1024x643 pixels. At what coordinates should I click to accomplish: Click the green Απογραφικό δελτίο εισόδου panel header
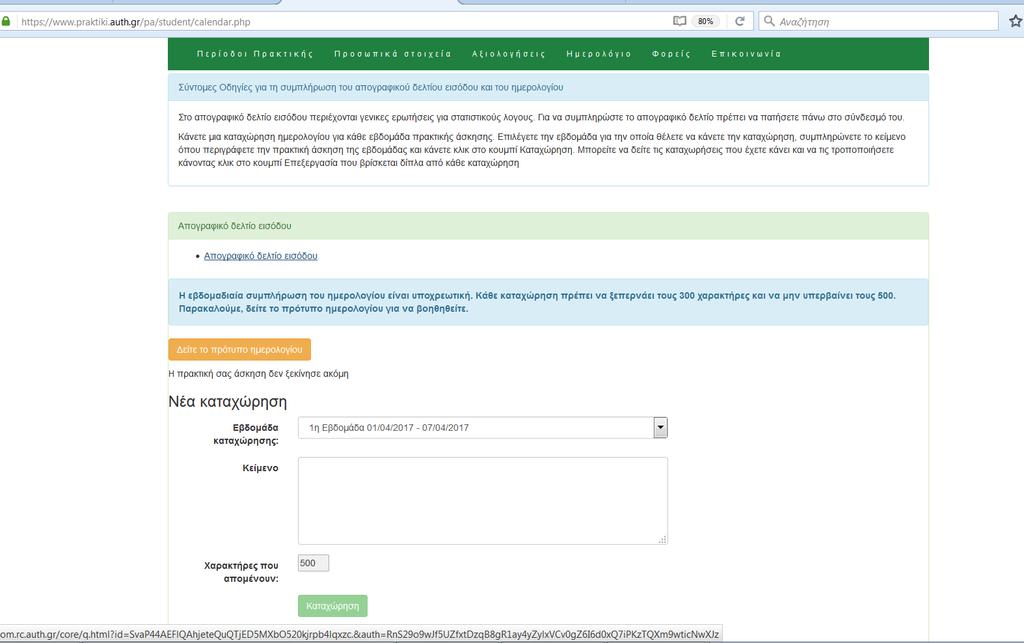pos(548,226)
